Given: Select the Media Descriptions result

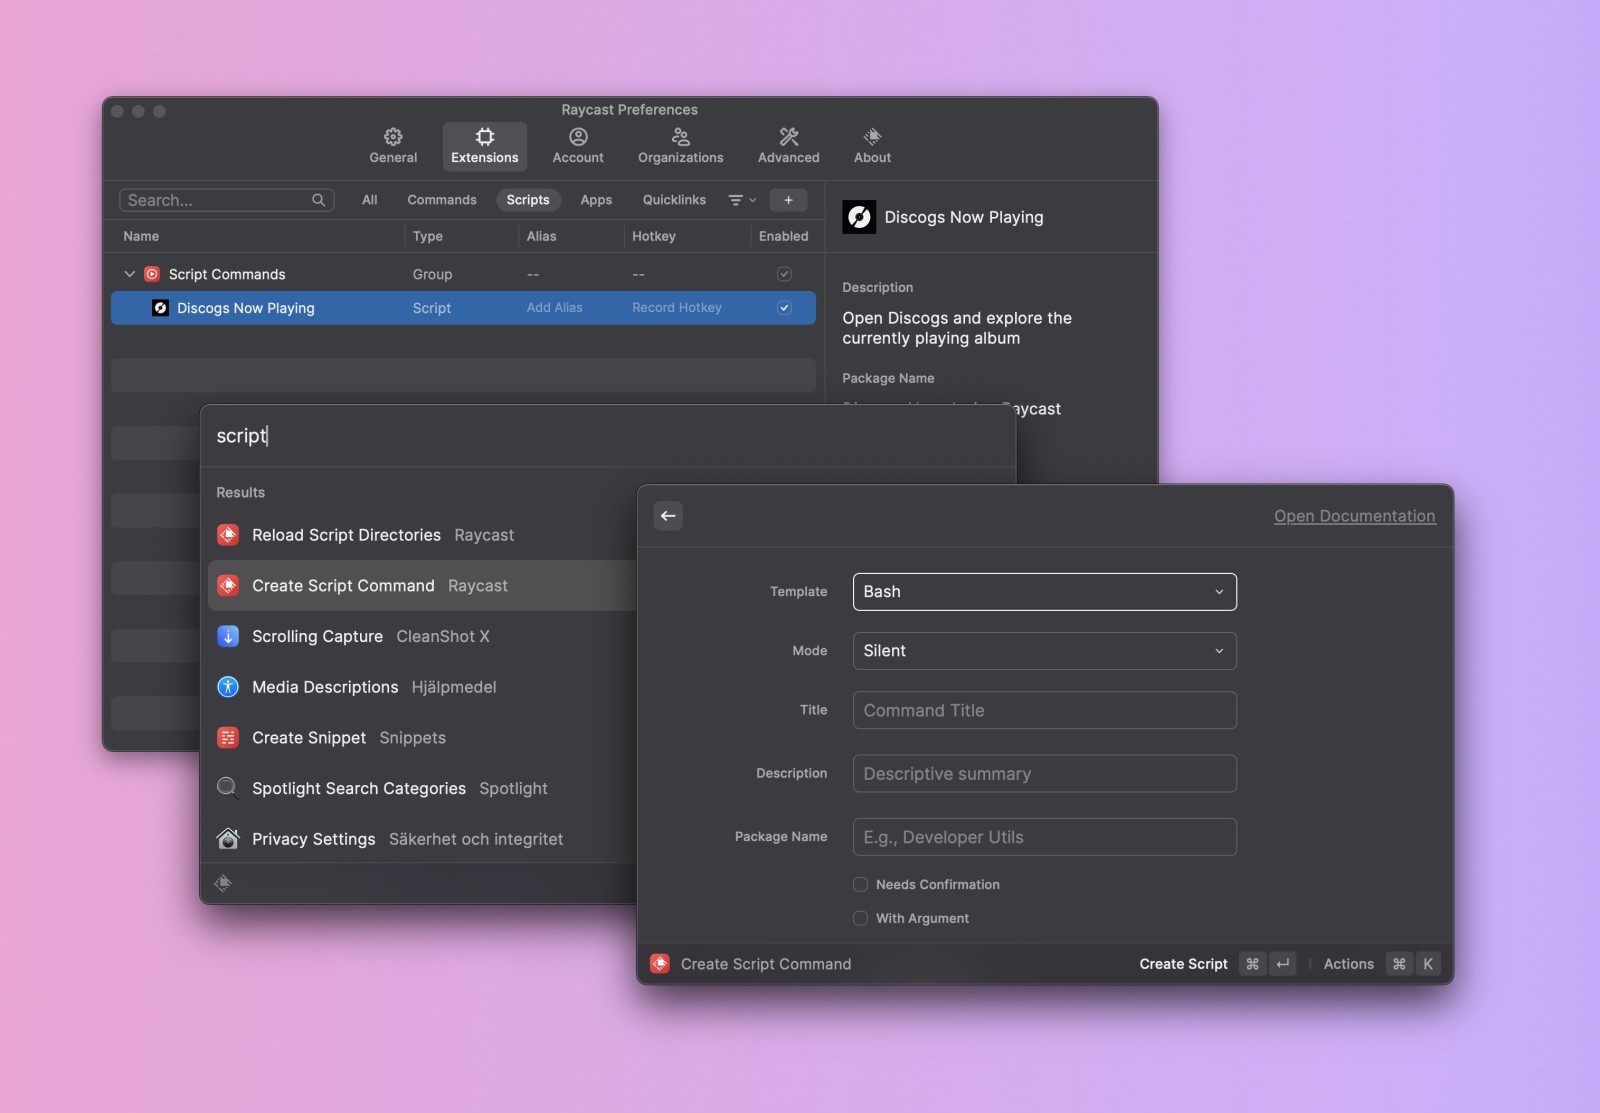Looking at the screenshot, I should point(422,687).
